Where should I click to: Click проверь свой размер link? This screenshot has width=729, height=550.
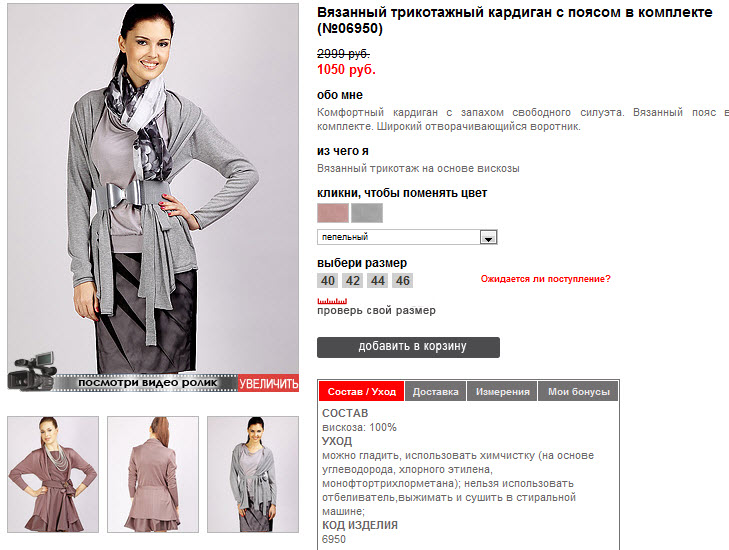point(377,311)
